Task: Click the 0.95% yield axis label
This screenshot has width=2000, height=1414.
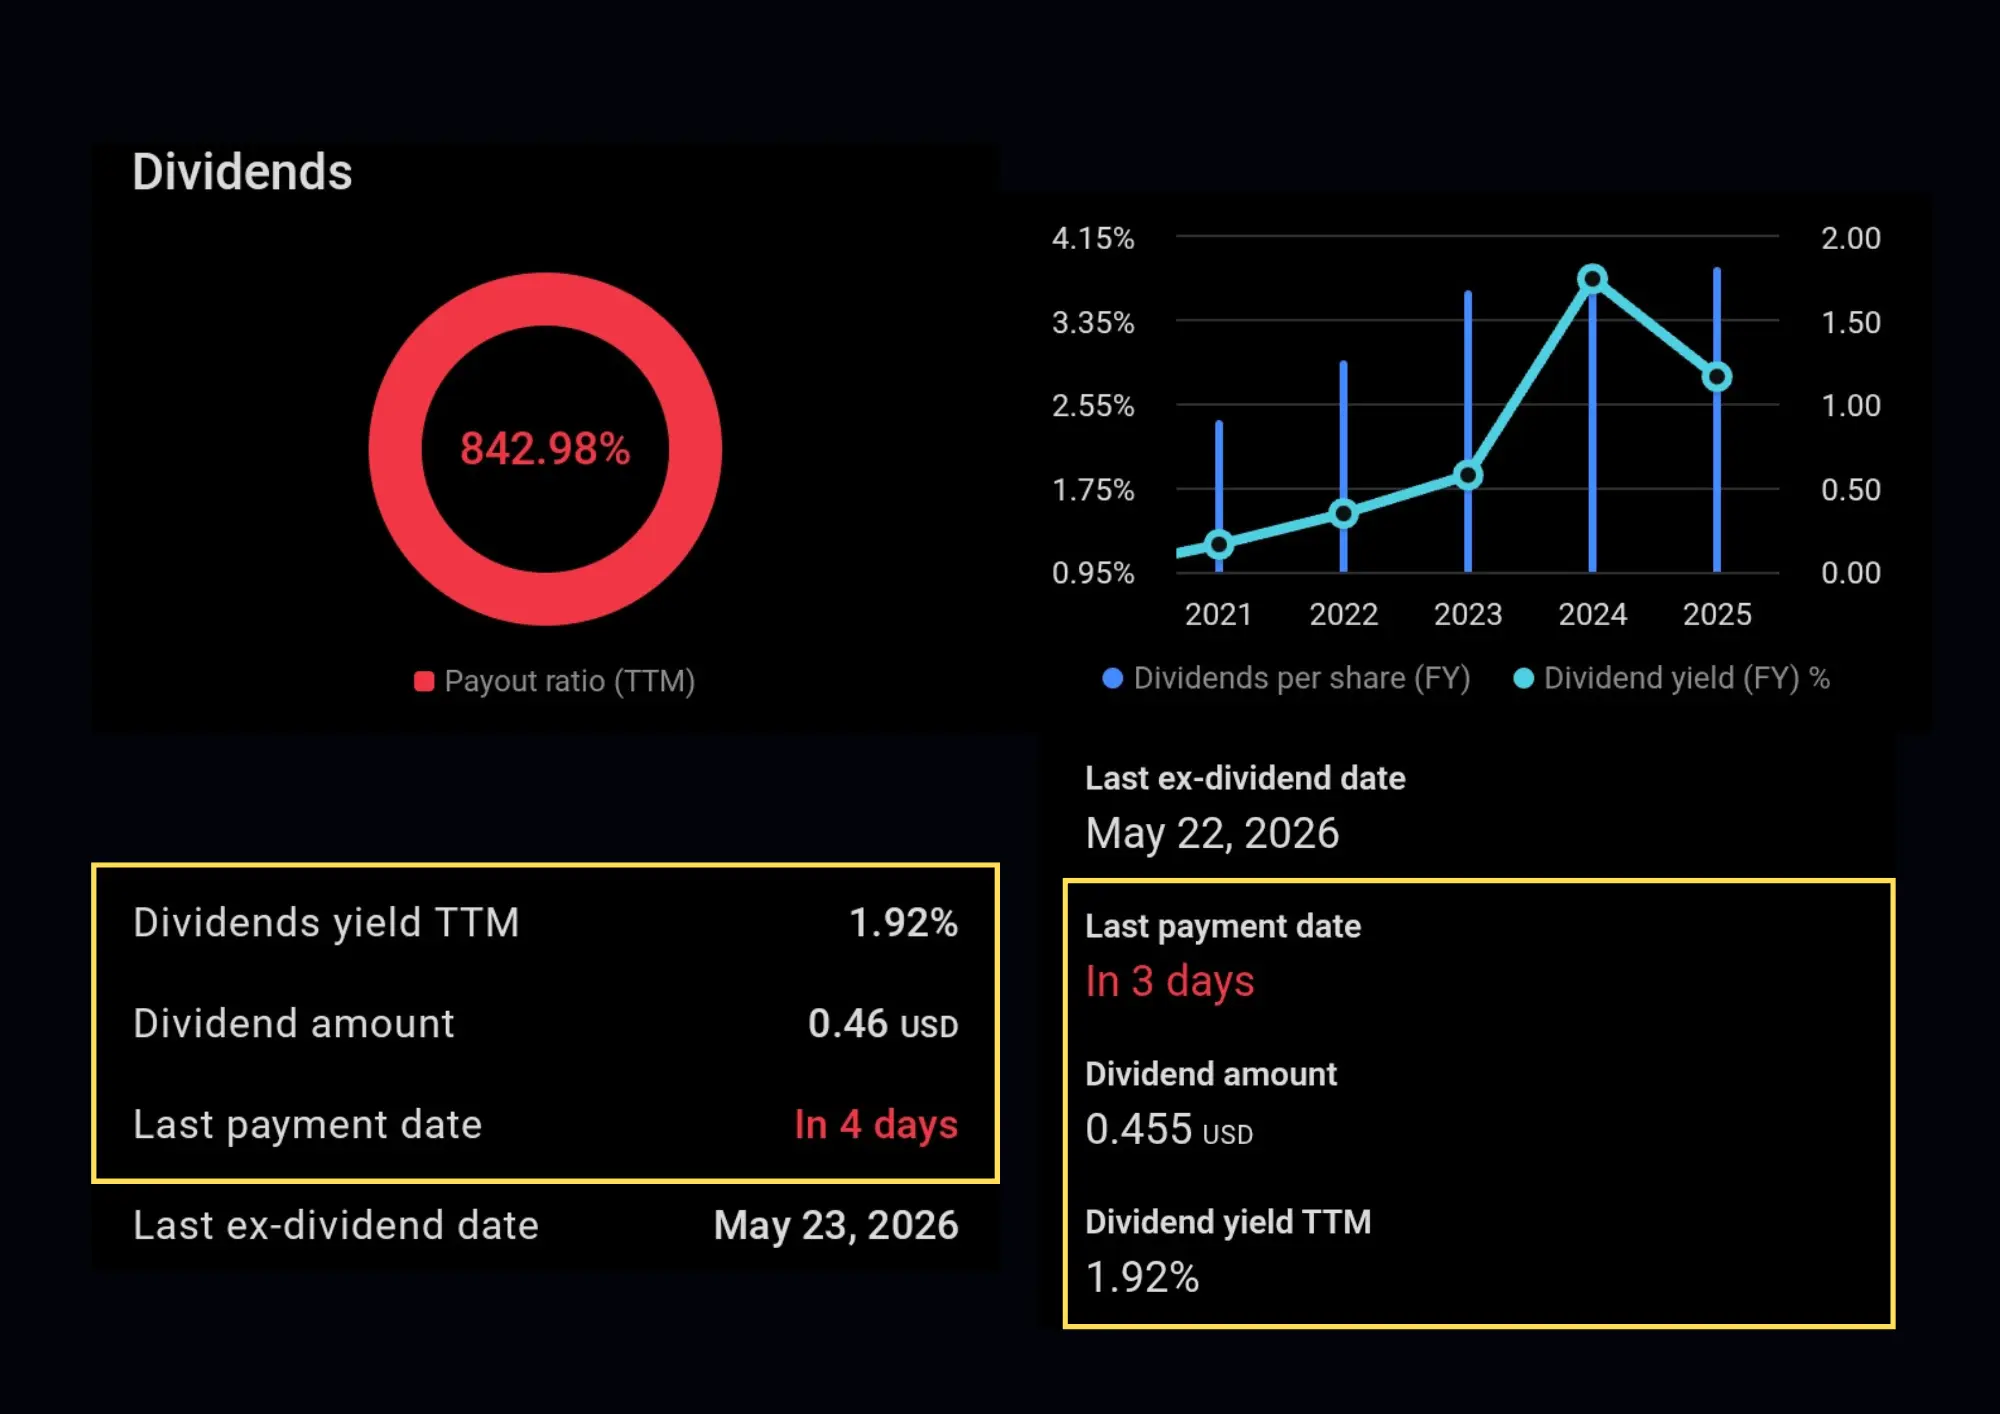Action: point(1093,572)
